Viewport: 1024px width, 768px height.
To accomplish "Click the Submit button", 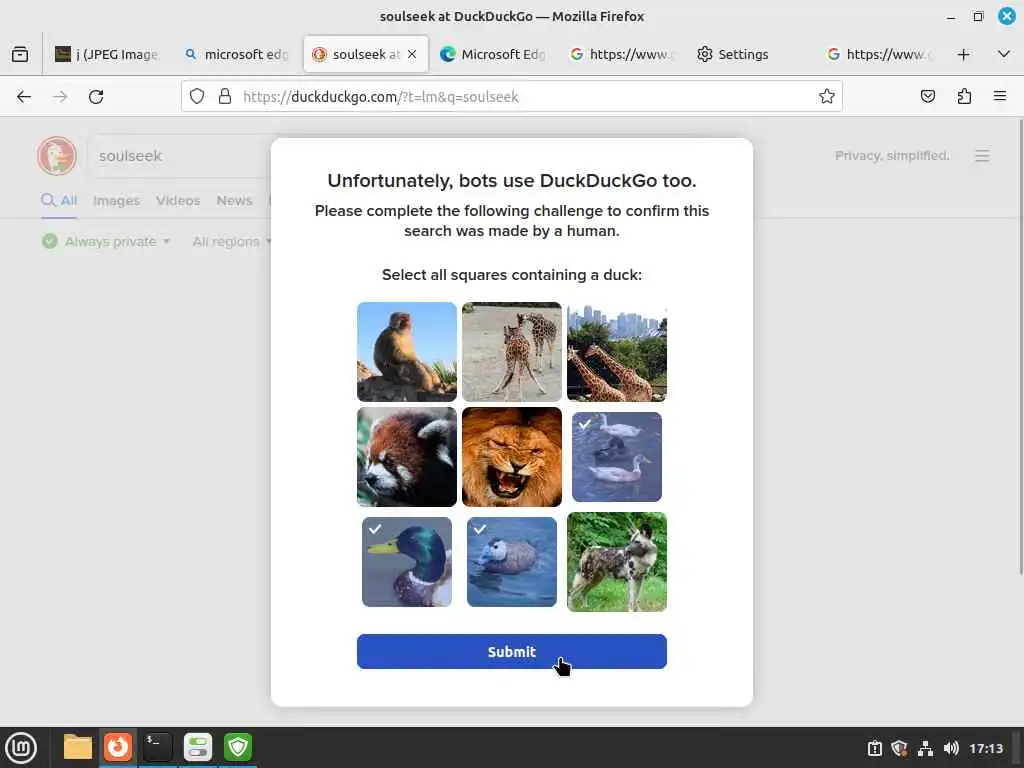I will click(x=512, y=651).
